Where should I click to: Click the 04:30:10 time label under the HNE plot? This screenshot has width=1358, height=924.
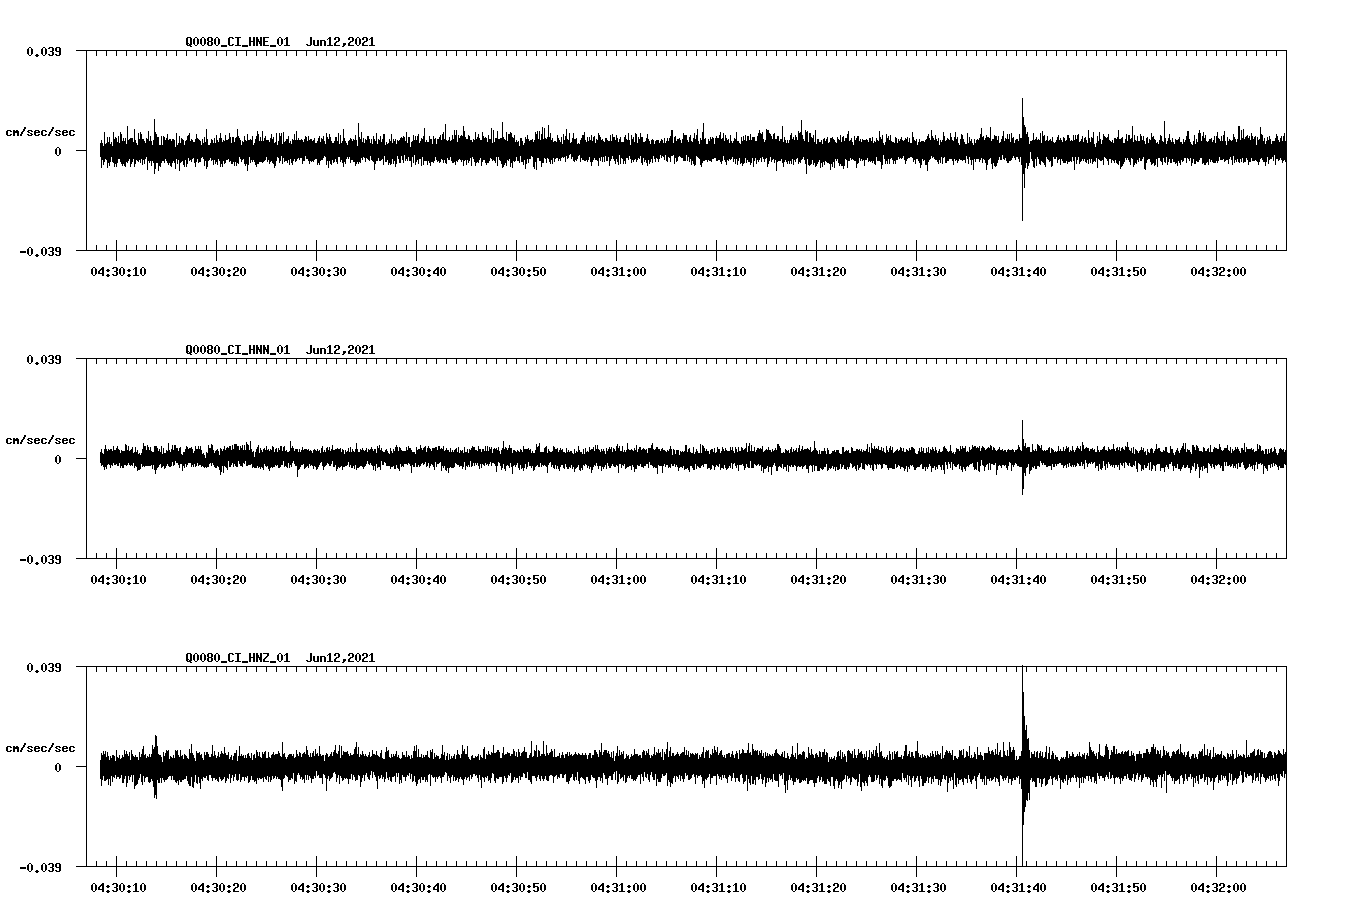(x=117, y=271)
